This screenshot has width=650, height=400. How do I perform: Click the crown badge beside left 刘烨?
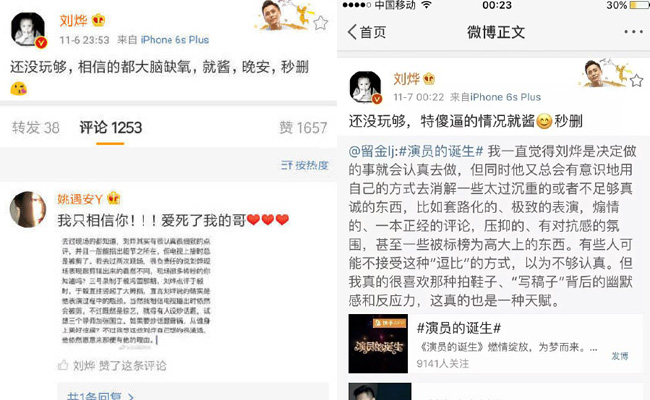click(x=98, y=19)
